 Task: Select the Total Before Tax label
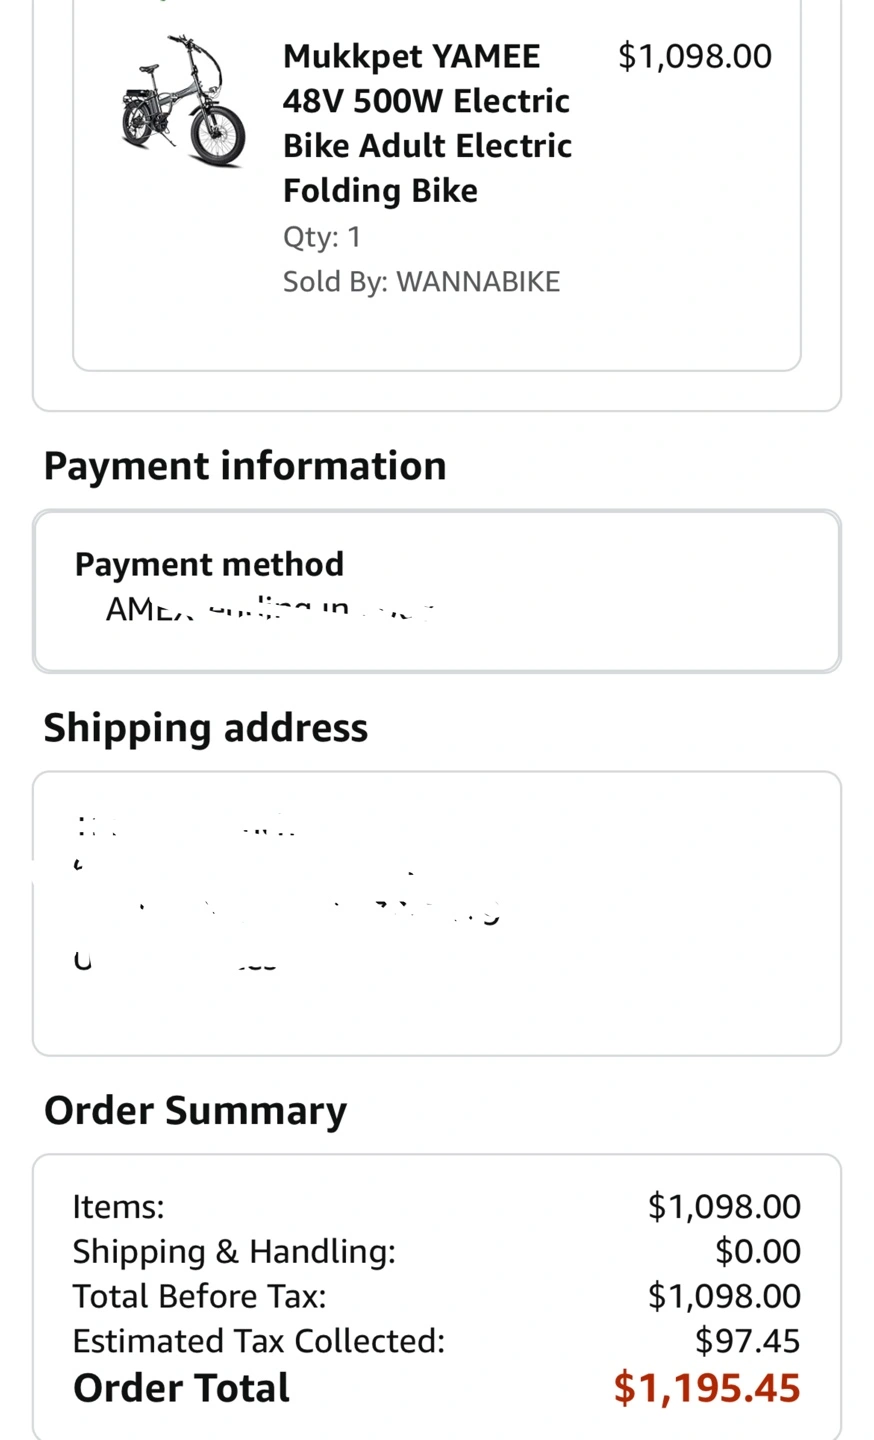tap(199, 1297)
